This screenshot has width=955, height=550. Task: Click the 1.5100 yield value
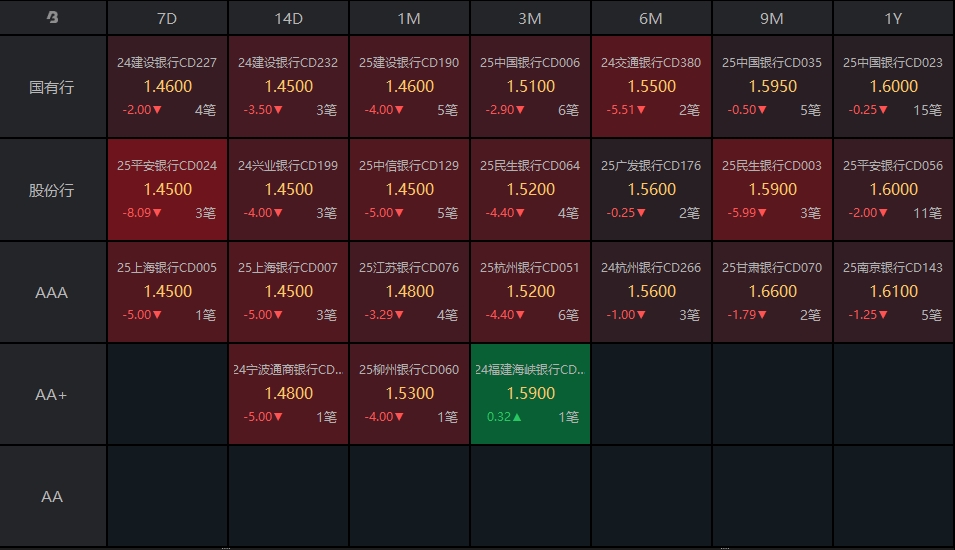click(x=530, y=86)
